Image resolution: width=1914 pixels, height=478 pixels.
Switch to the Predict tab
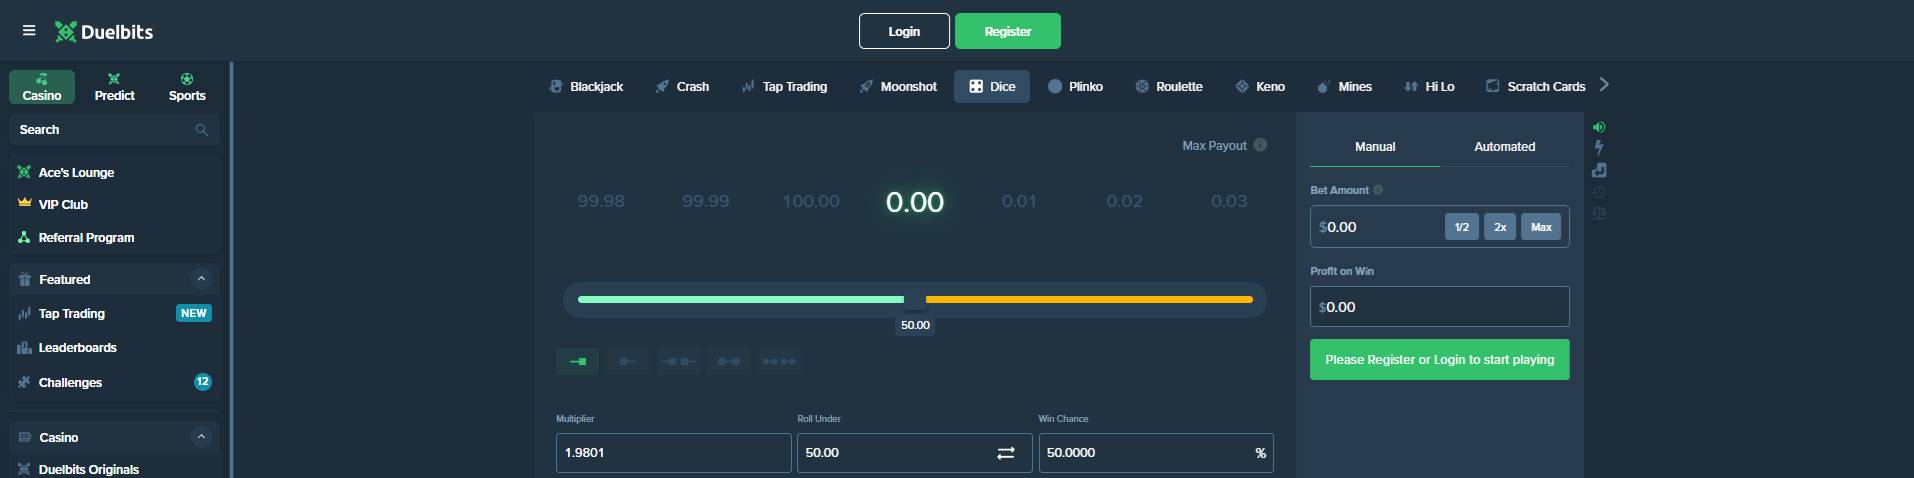[114, 87]
